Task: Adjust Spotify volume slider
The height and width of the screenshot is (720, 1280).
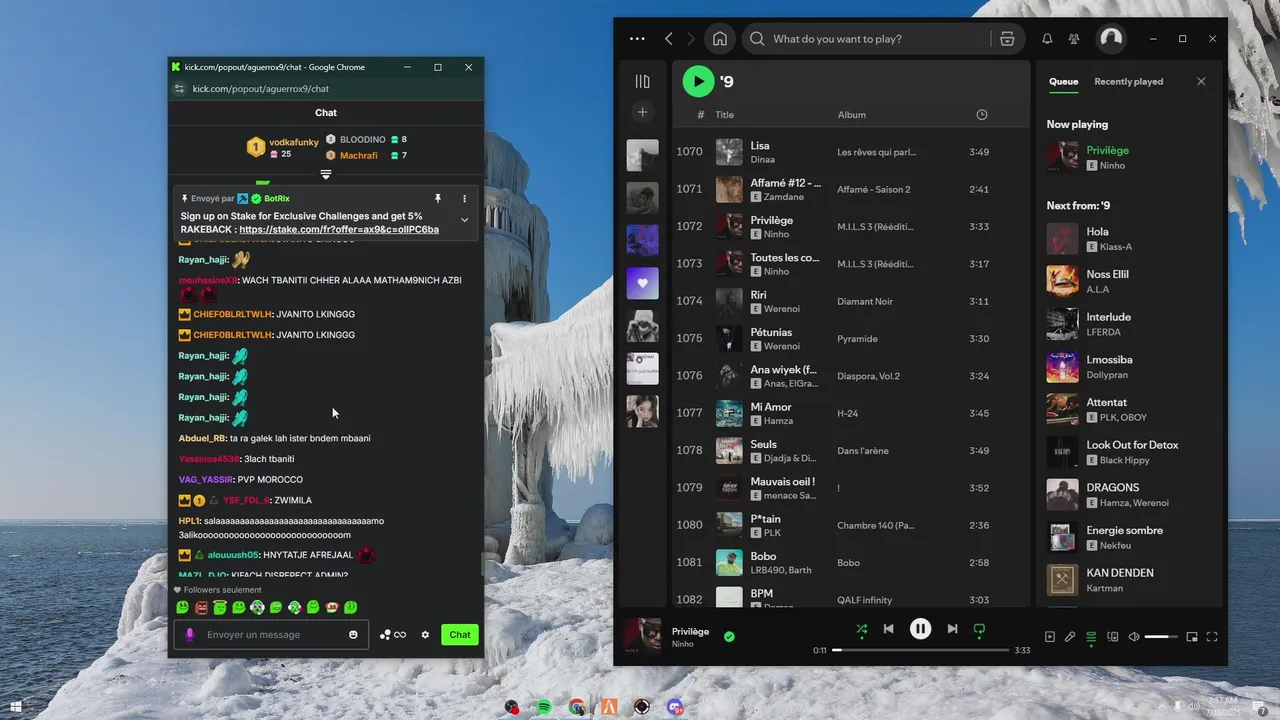Action: (1161, 637)
